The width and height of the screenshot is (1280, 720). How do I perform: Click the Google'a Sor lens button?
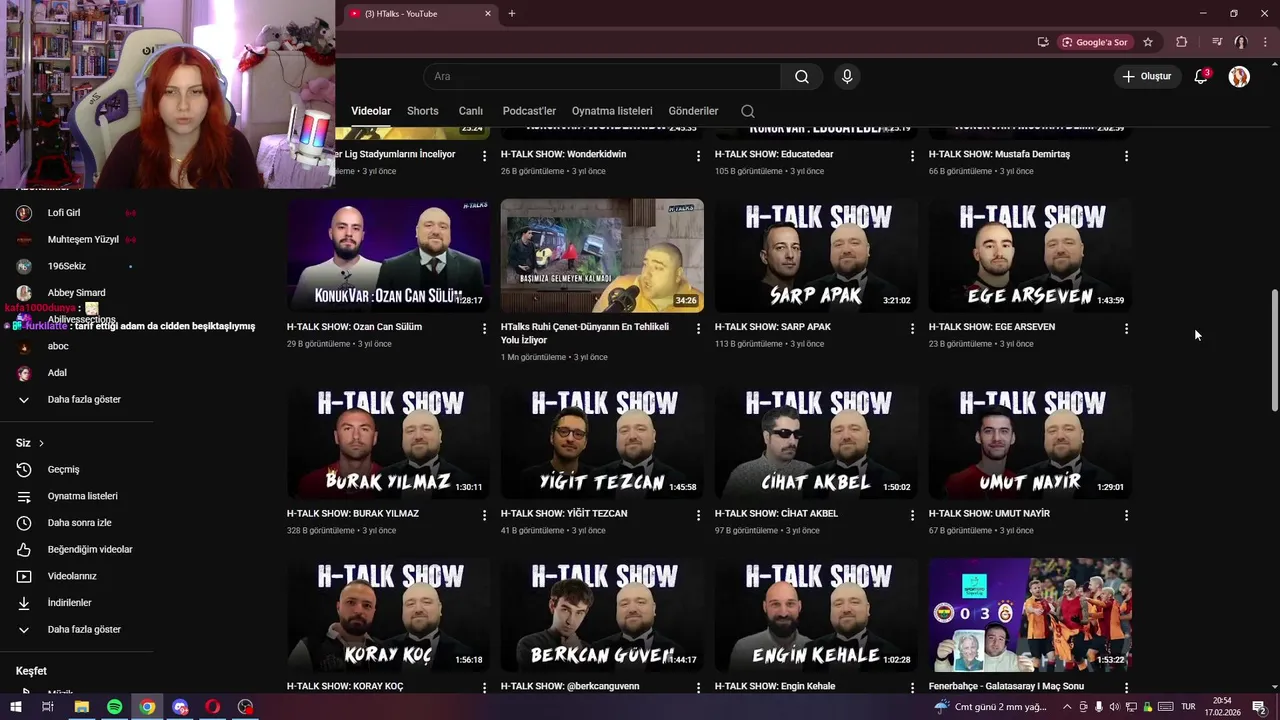click(x=1095, y=42)
